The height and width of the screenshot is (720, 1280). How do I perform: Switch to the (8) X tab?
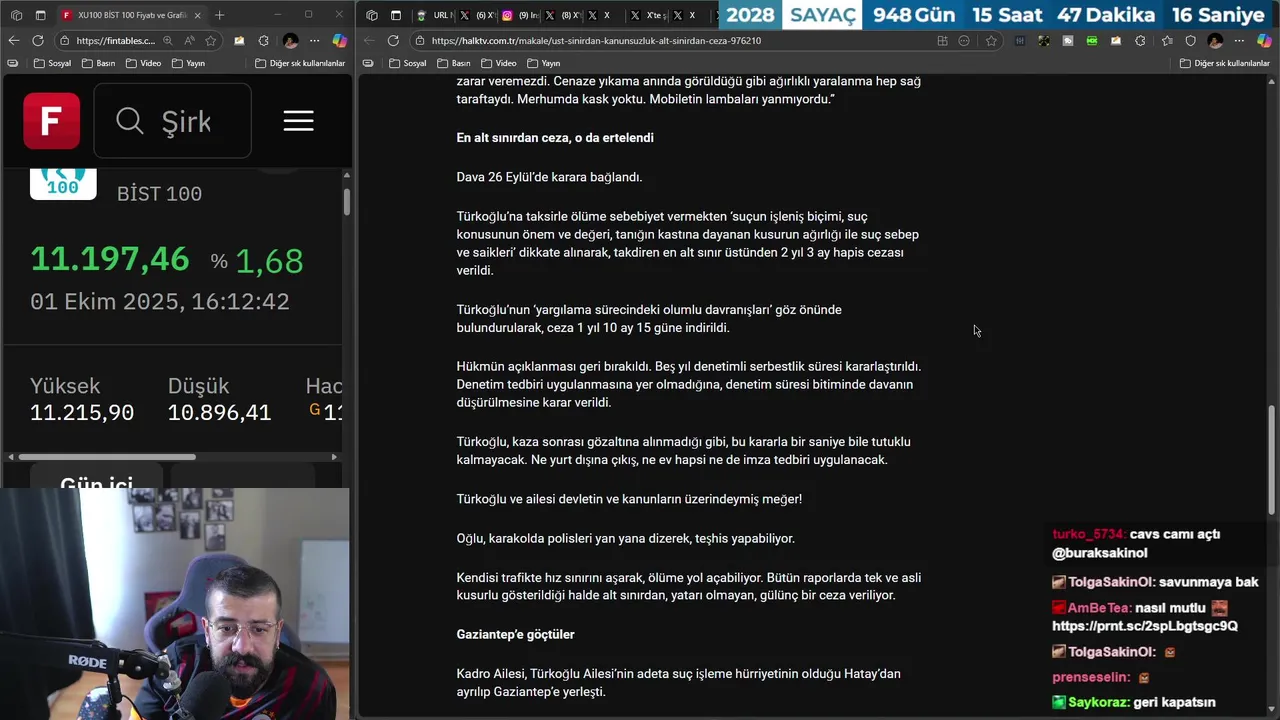563,15
